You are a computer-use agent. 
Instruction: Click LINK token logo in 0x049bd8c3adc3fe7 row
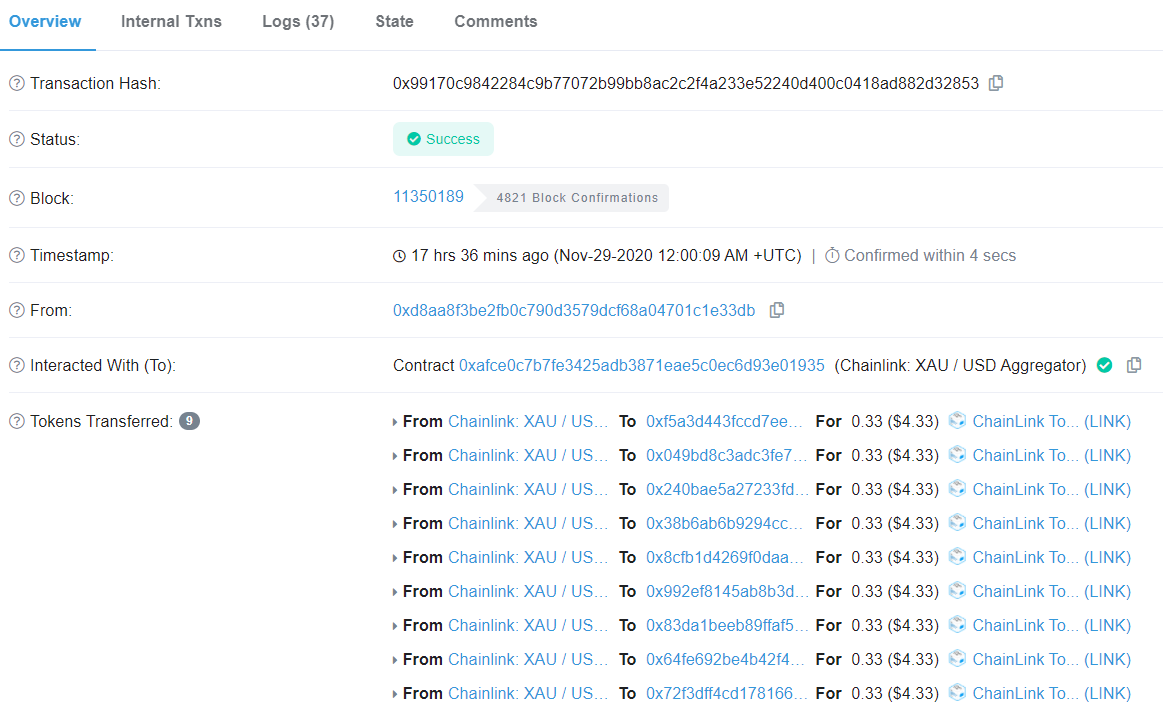tap(958, 455)
